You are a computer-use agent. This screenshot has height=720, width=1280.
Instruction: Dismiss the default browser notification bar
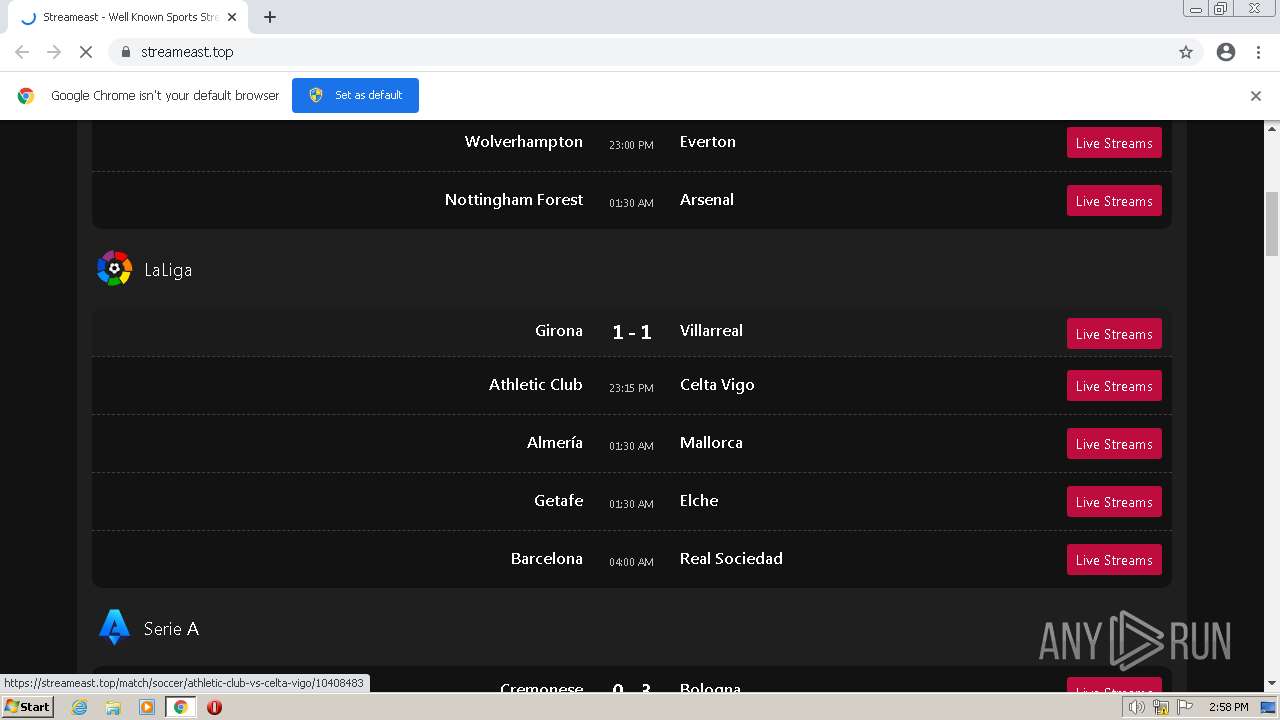coord(1256,96)
